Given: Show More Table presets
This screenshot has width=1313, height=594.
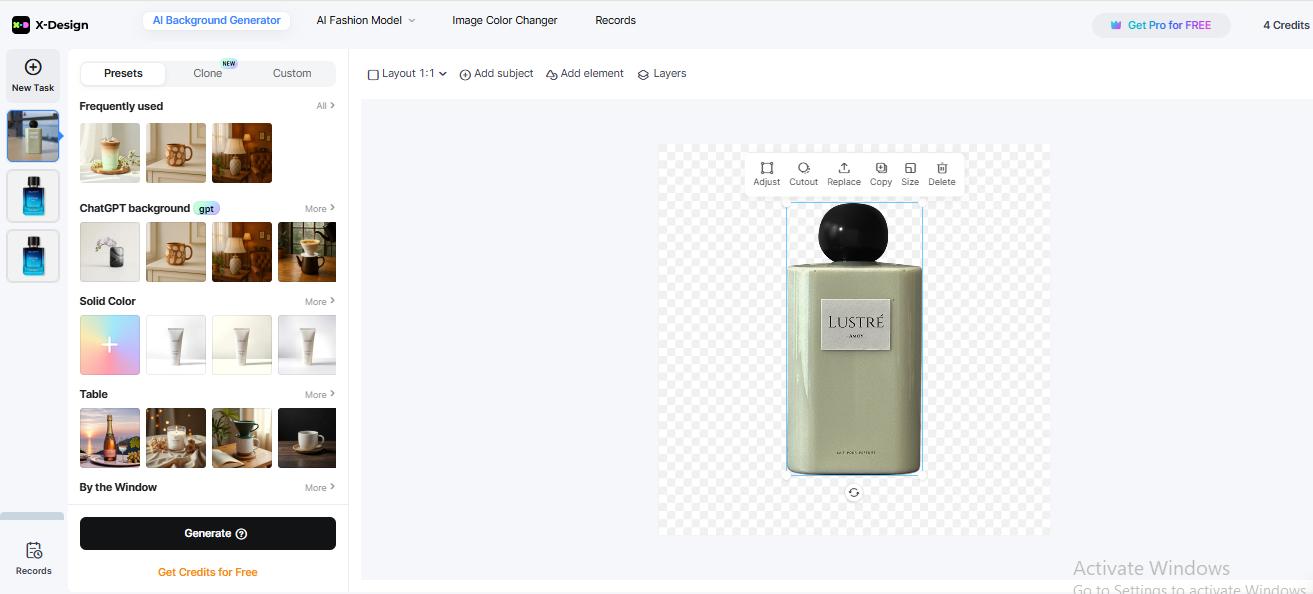Looking at the screenshot, I should pos(320,395).
